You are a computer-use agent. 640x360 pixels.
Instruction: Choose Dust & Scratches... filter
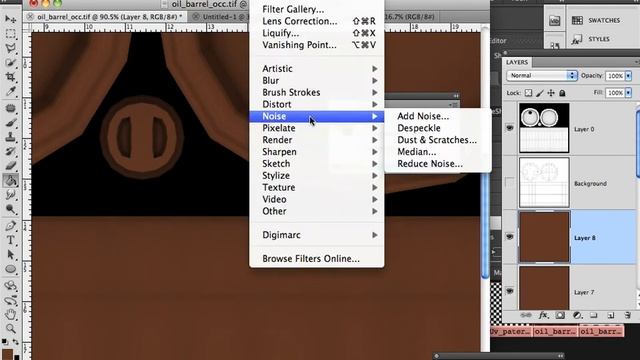pyautogui.click(x=438, y=140)
